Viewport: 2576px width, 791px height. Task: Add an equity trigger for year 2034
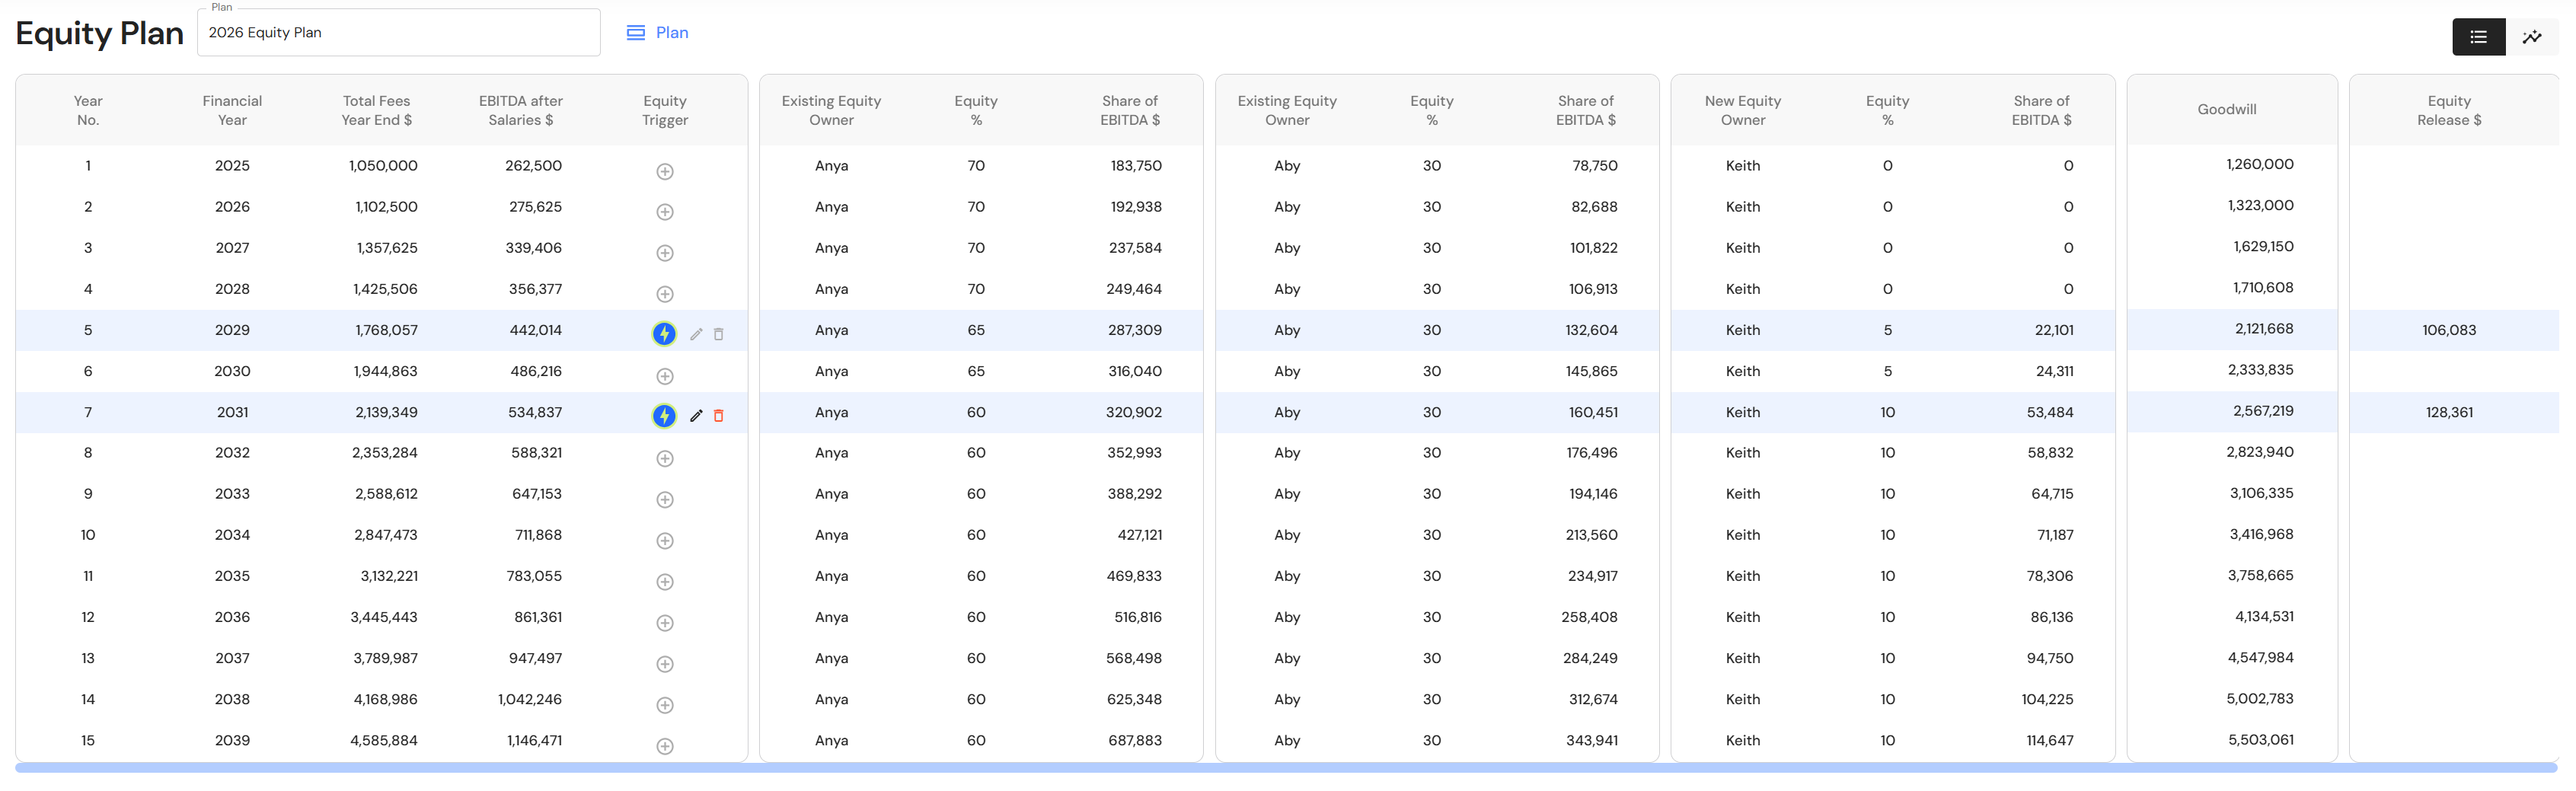[665, 541]
